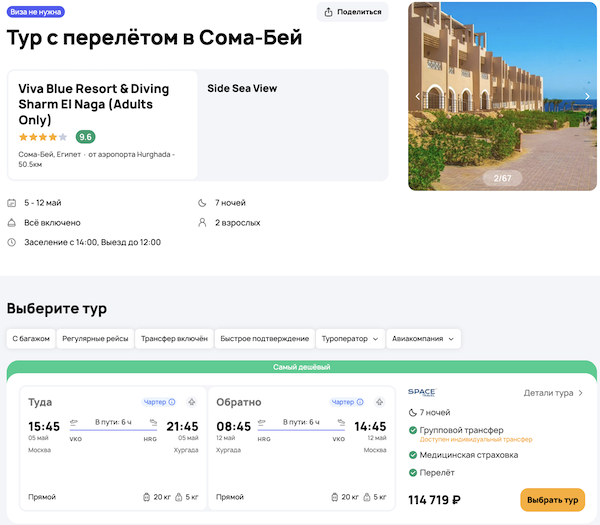Toggle the С багажом filter
Viewport: 600px width, 525px height.
29,339
